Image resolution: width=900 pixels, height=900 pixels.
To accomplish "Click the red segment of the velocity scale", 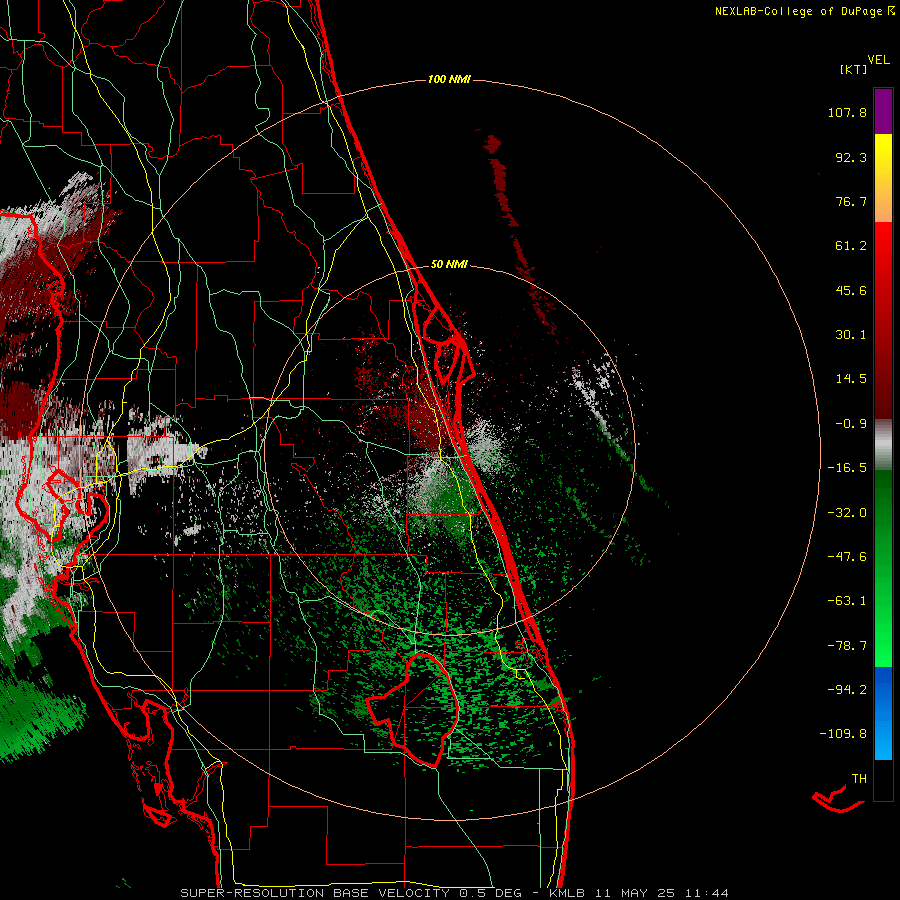I will pyautogui.click(x=883, y=320).
